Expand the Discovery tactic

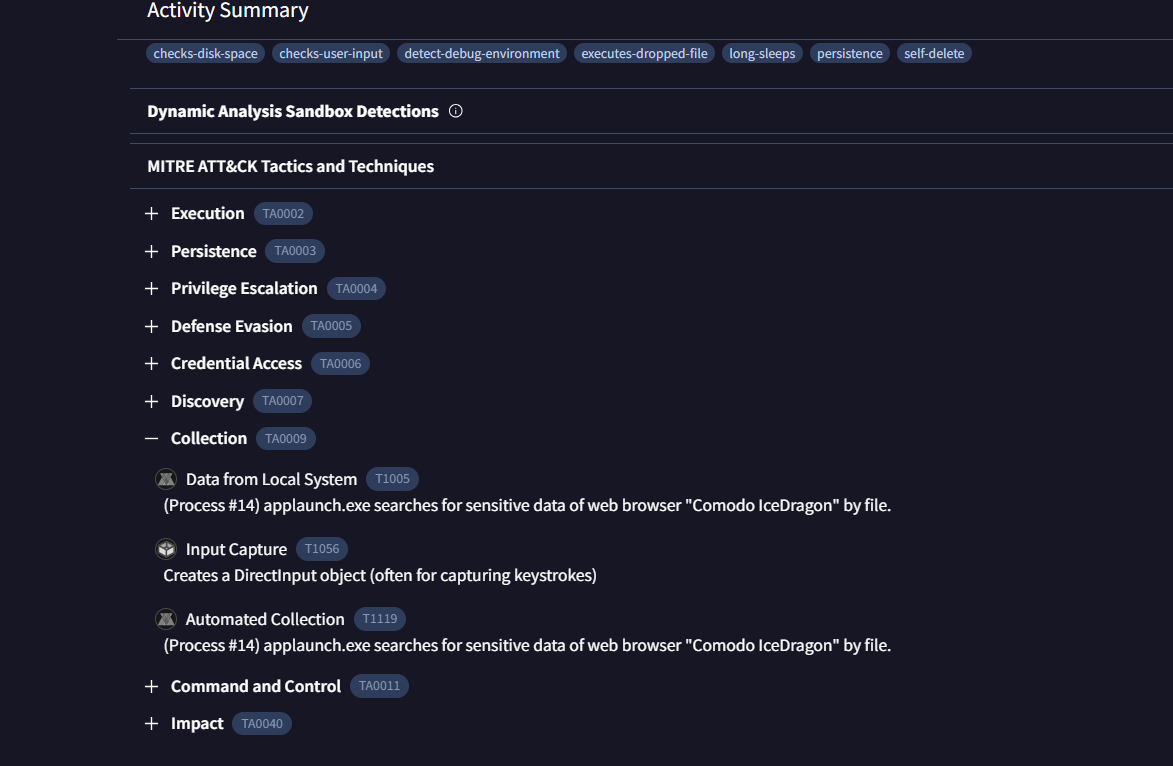click(152, 402)
